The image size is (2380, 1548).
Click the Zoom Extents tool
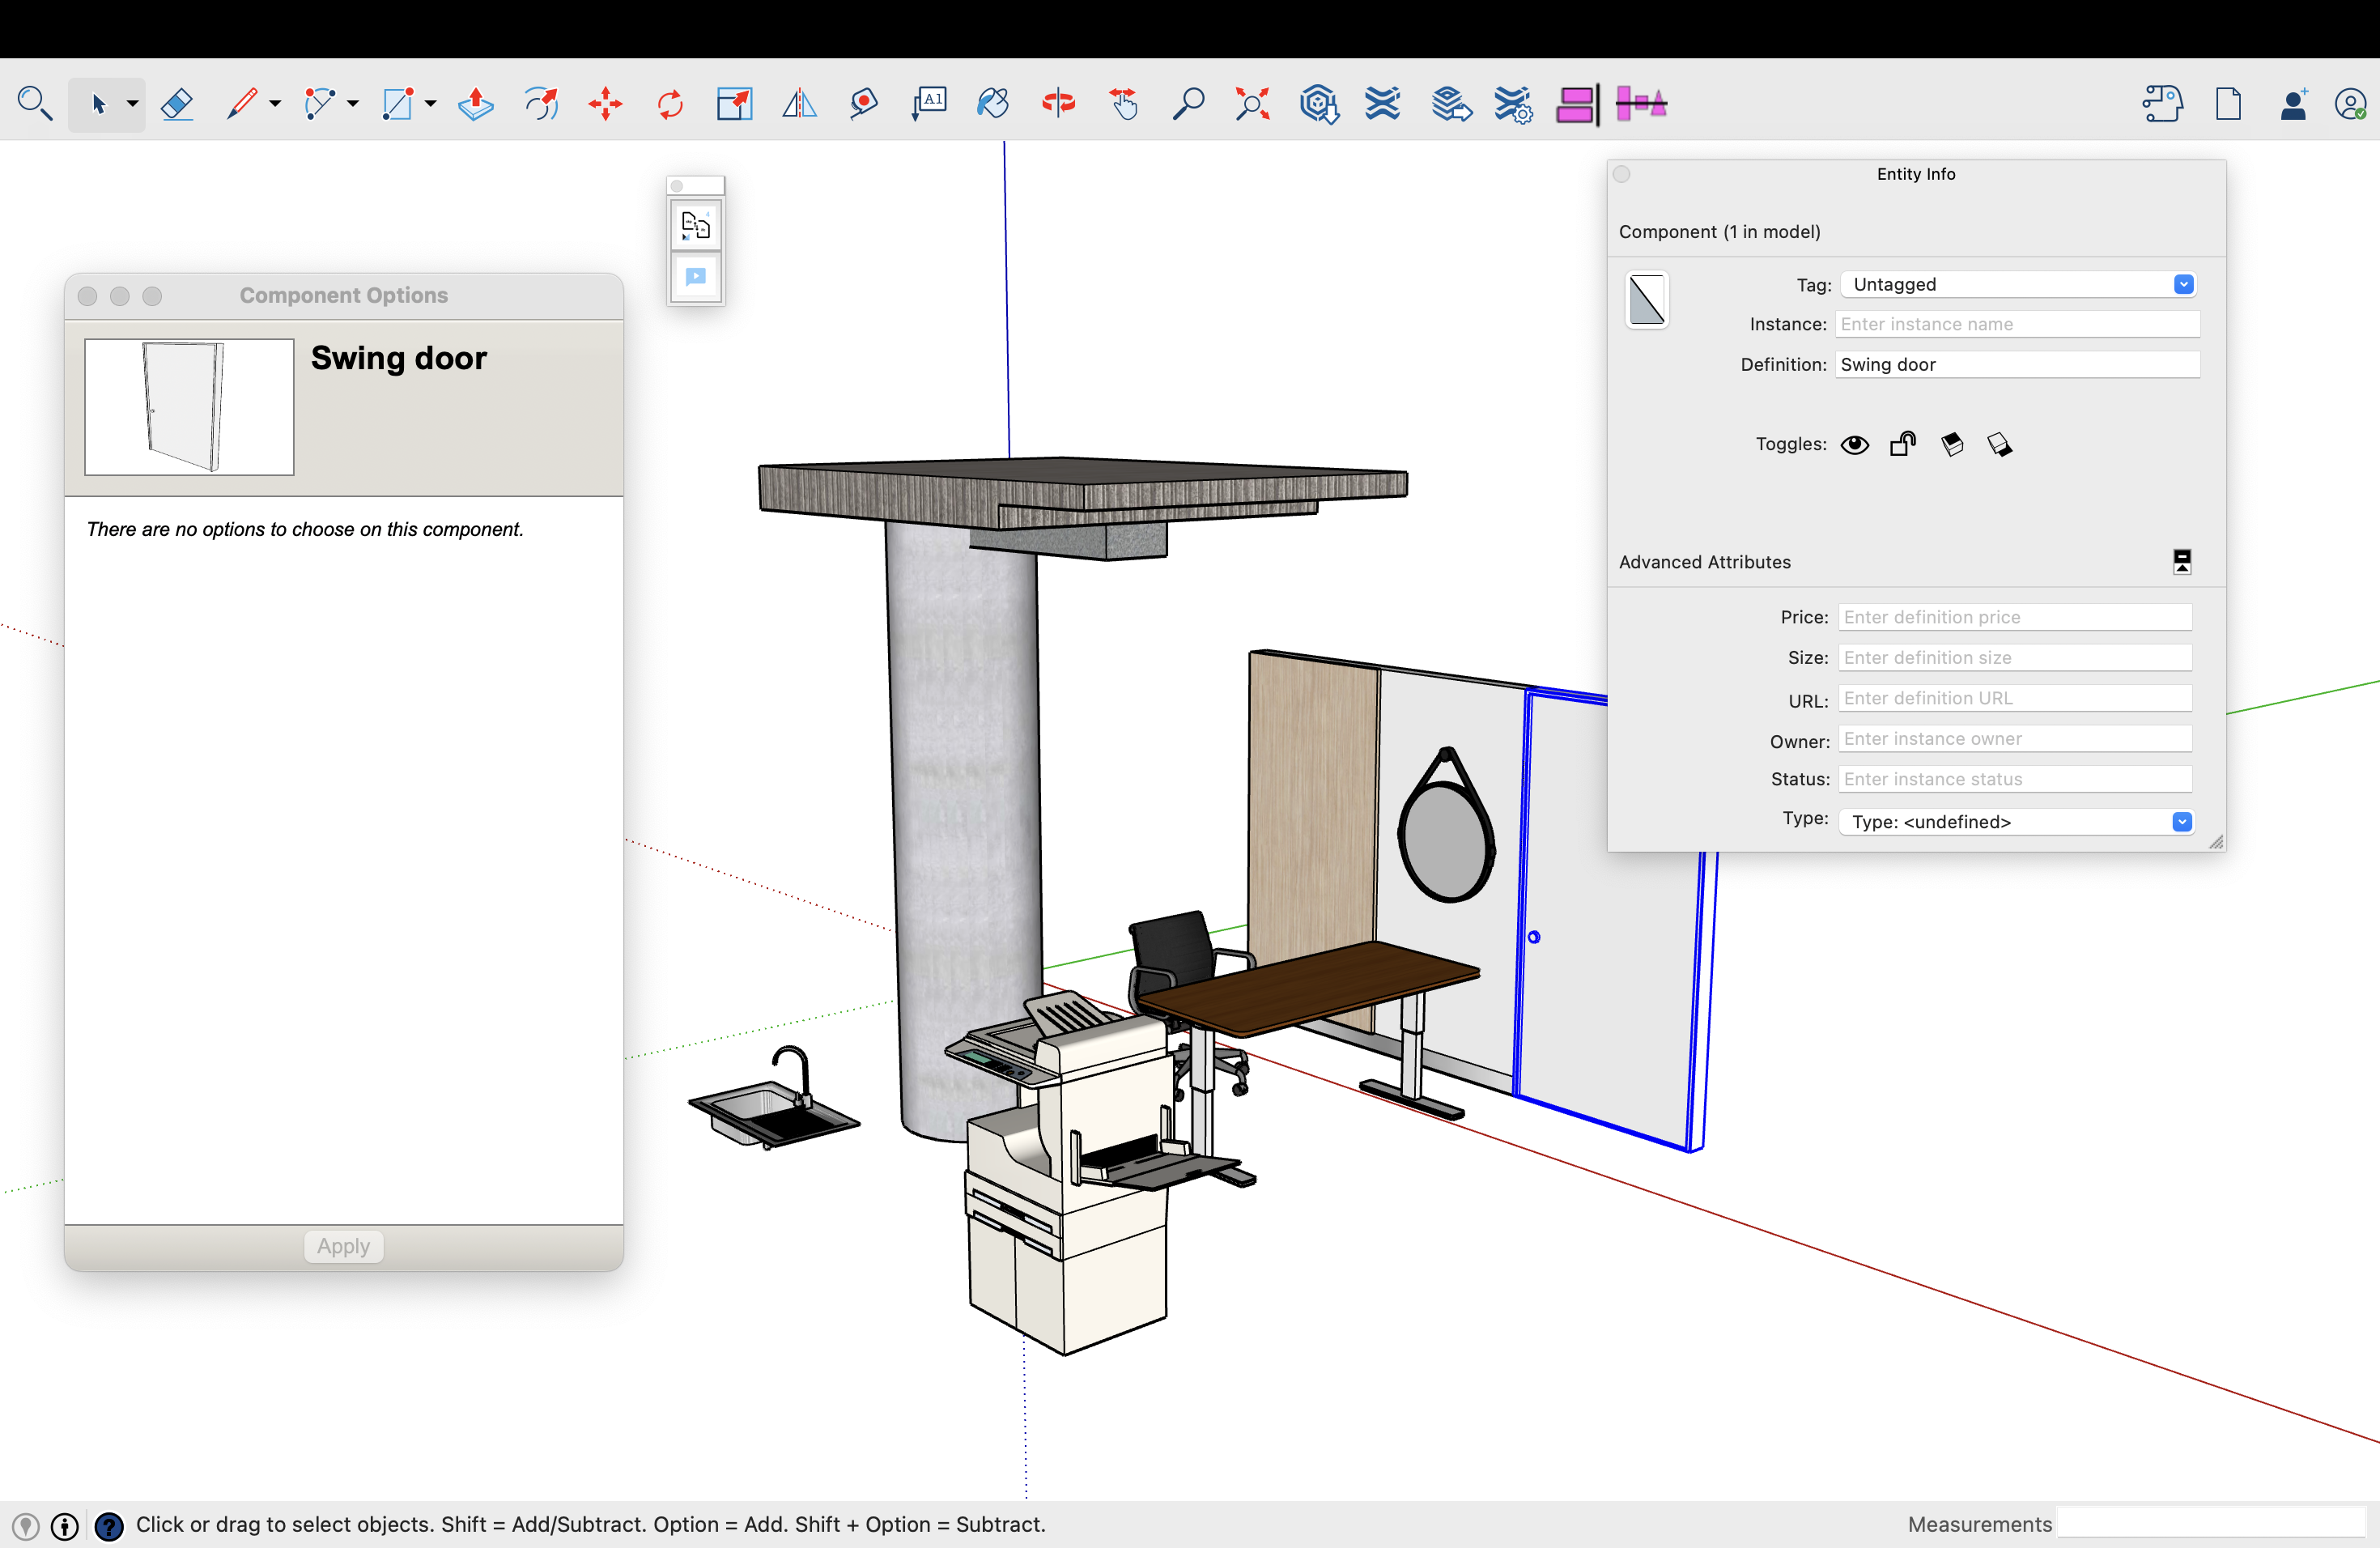pyautogui.click(x=1252, y=104)
